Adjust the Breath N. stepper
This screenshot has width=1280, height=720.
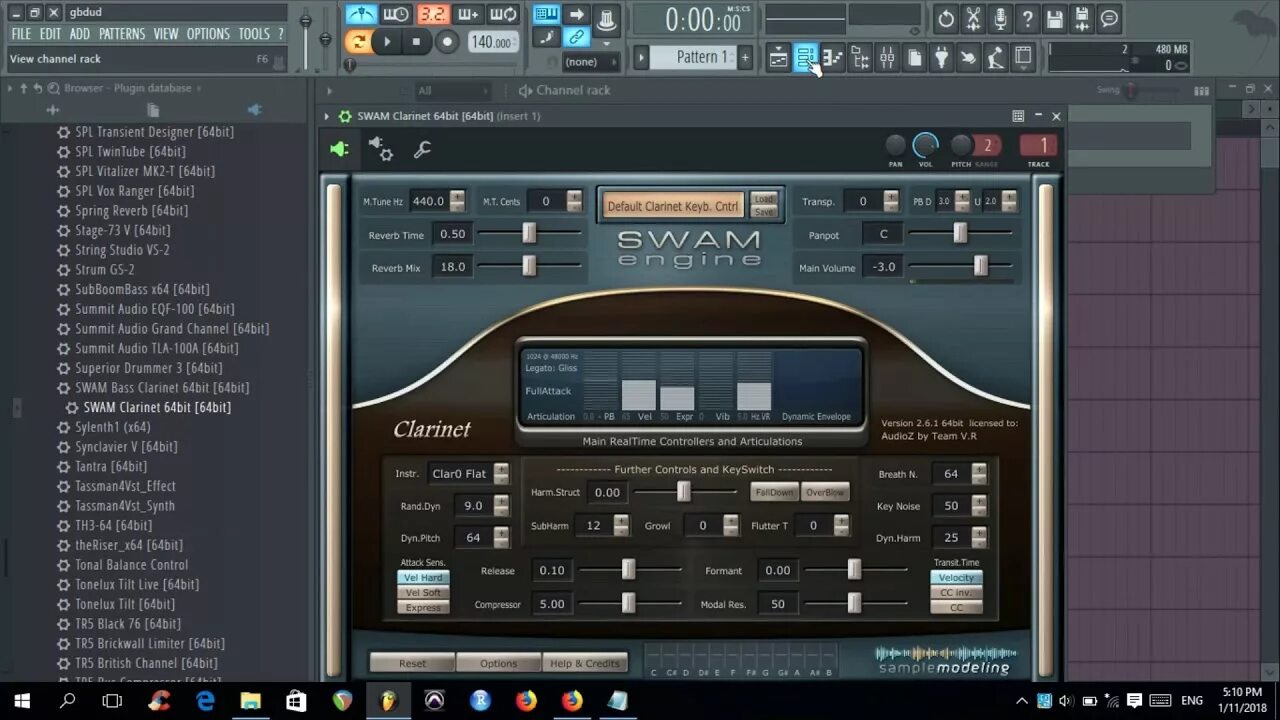pyautogui.click(x=979, y=473)
